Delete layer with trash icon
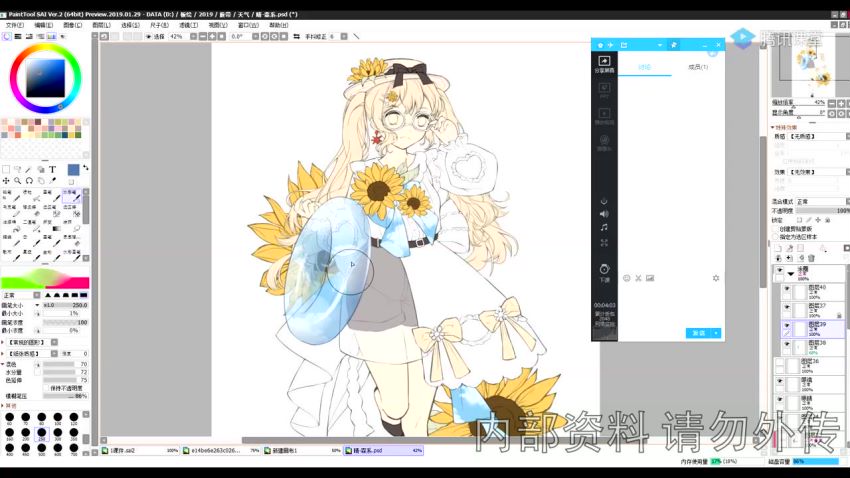The image size is (850, 478). click(811, 258)
